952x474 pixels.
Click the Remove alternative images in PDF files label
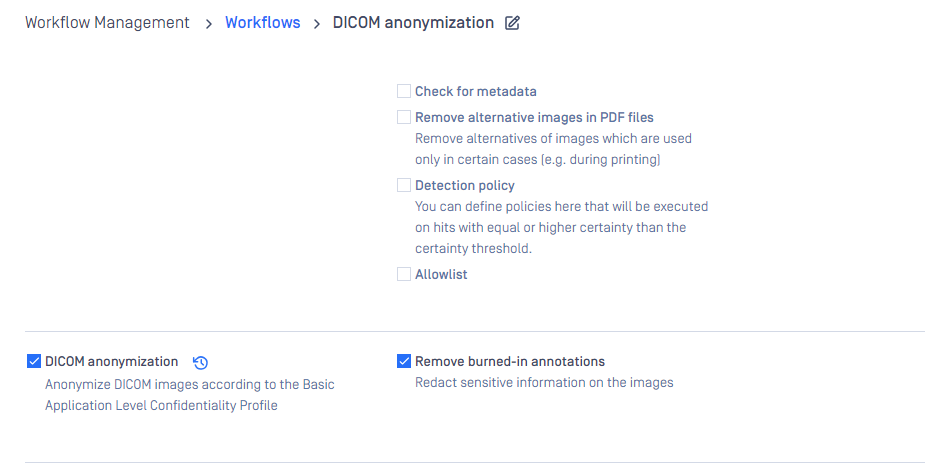pyautogui.click(x=534, y=117)
